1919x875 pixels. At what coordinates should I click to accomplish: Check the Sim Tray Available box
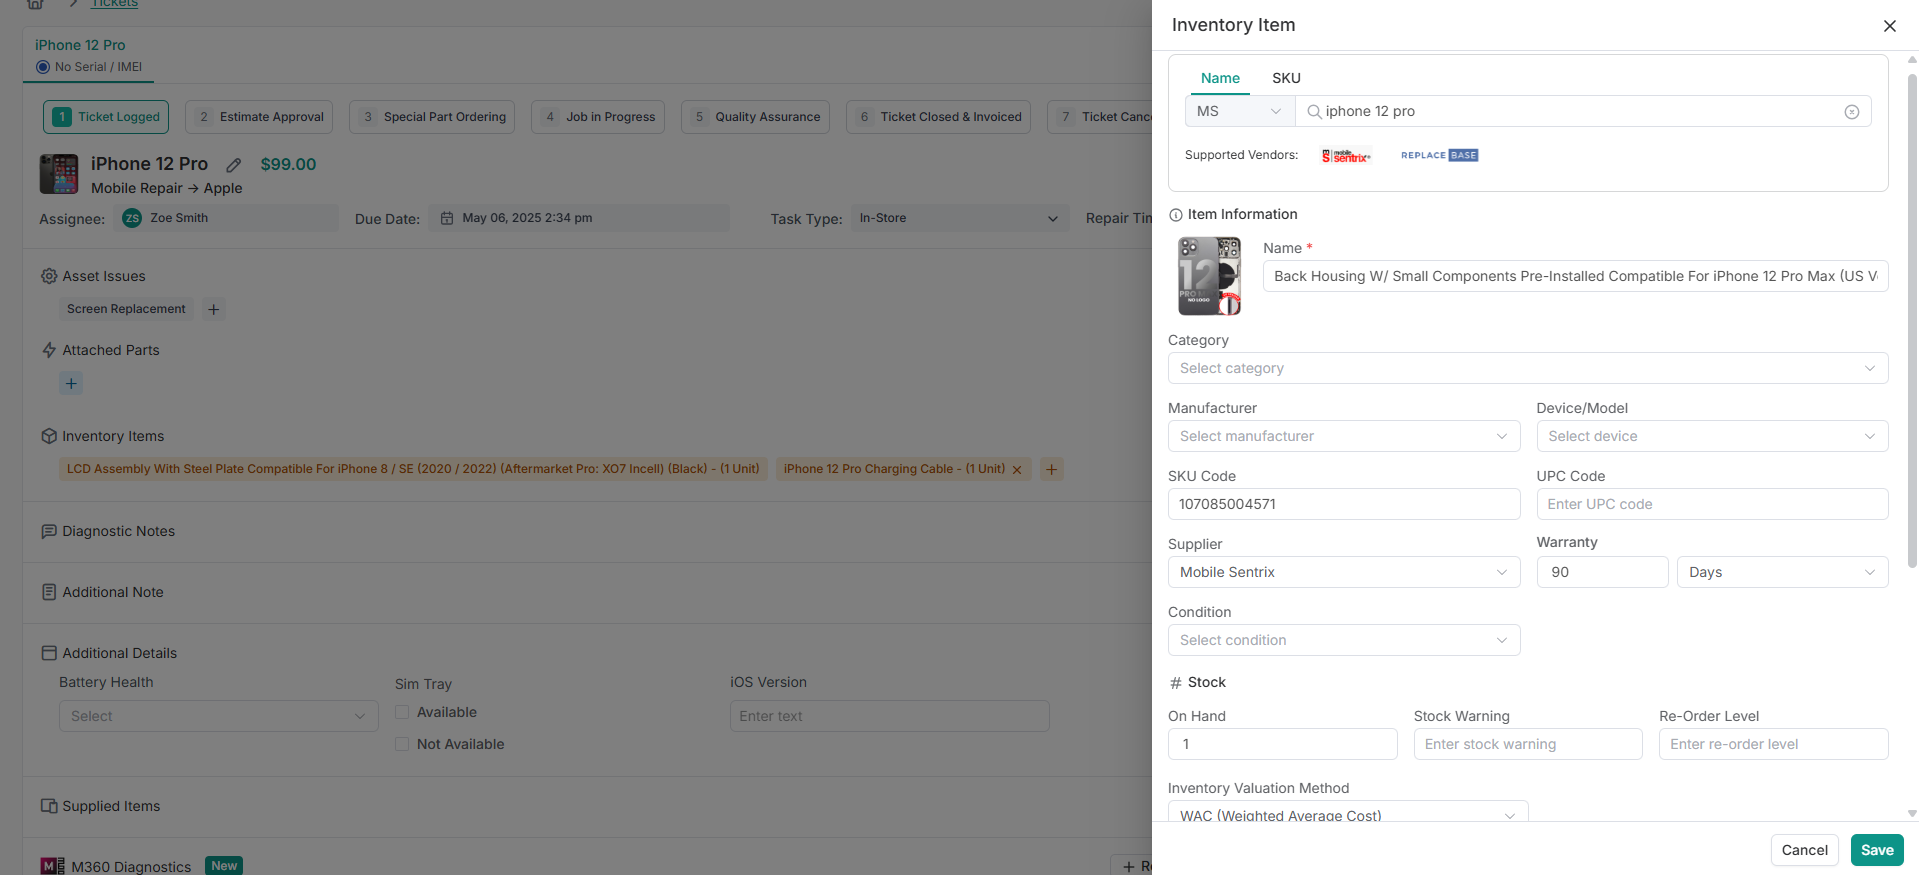click(x=402, y=712)
